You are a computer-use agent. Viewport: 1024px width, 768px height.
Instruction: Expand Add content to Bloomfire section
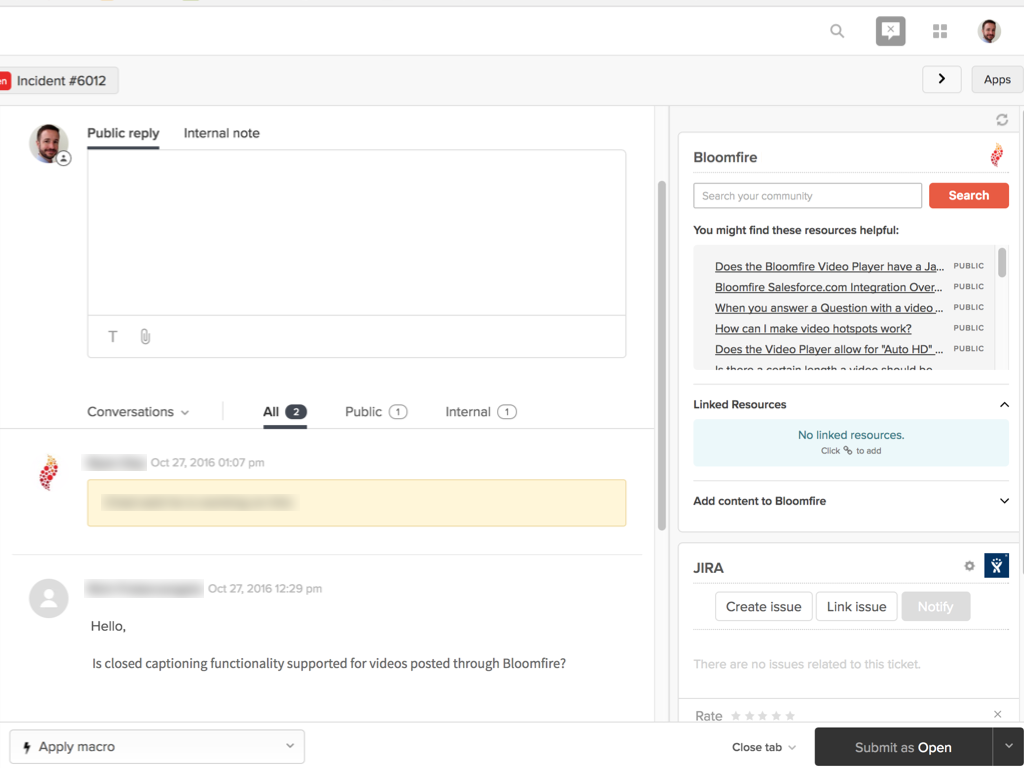point(1004,501)
